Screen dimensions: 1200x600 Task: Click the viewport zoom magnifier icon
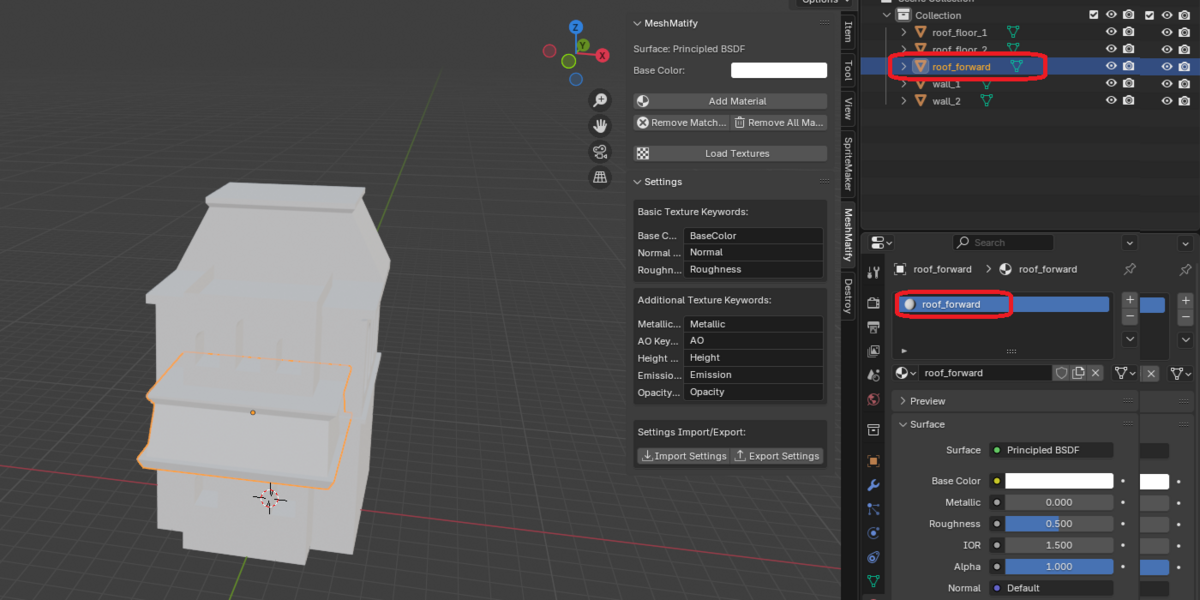coord(600,100)
